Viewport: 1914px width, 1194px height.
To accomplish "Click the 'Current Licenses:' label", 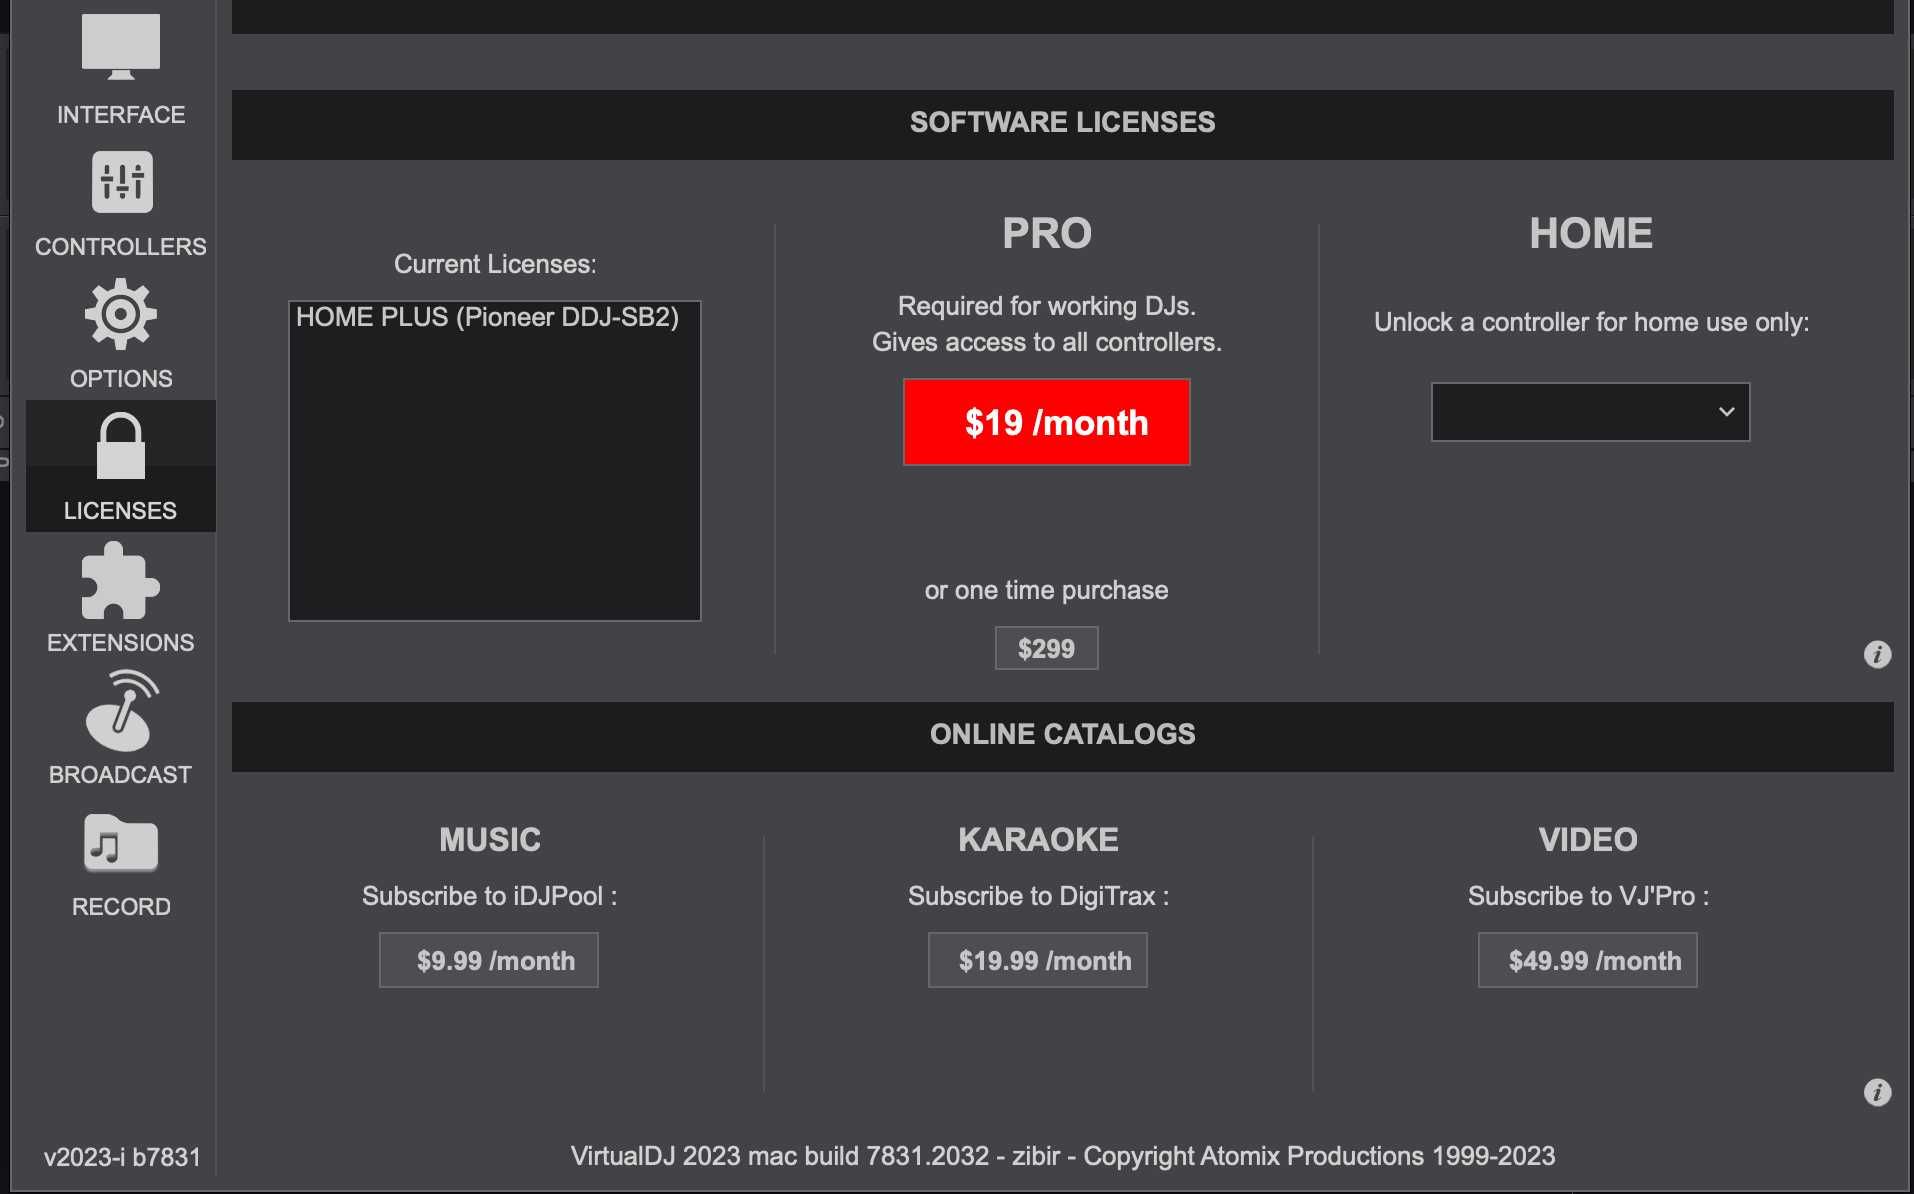I will click(495, 264).
